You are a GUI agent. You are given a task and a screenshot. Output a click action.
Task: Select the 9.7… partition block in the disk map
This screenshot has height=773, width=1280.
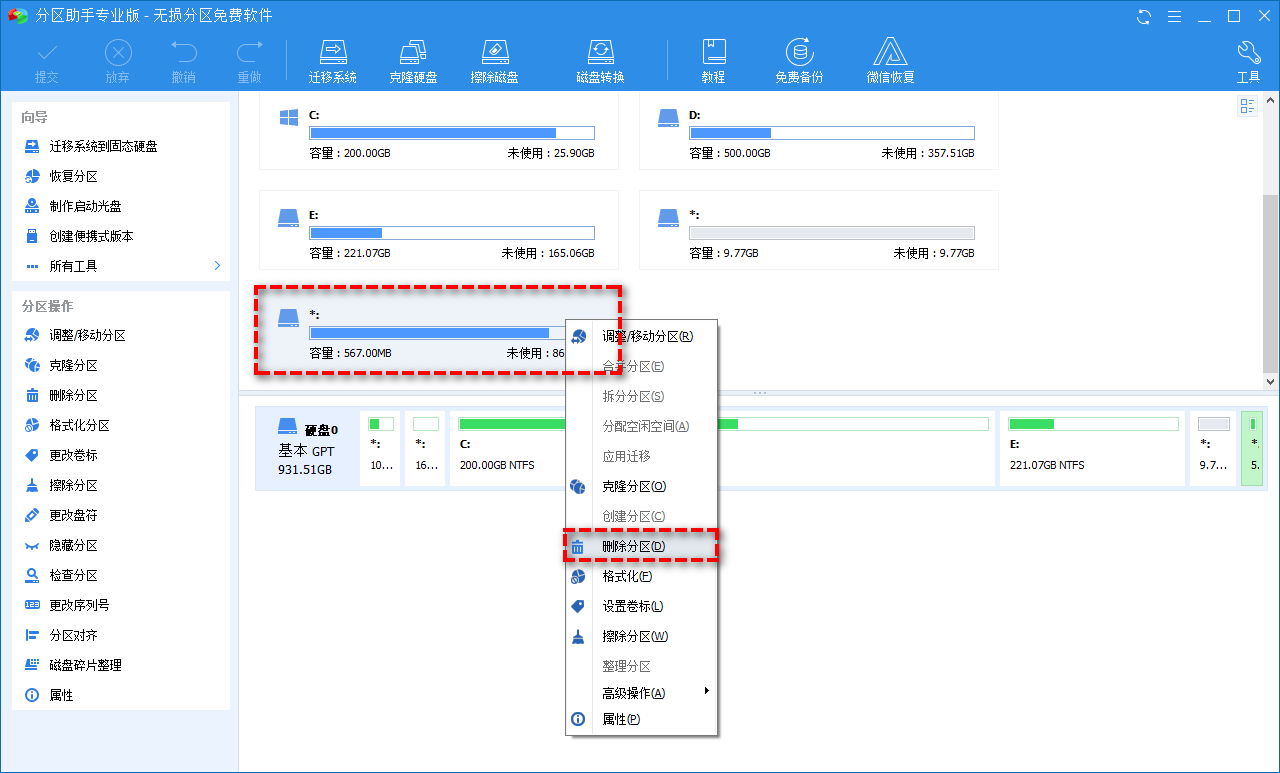(1213, 448)
